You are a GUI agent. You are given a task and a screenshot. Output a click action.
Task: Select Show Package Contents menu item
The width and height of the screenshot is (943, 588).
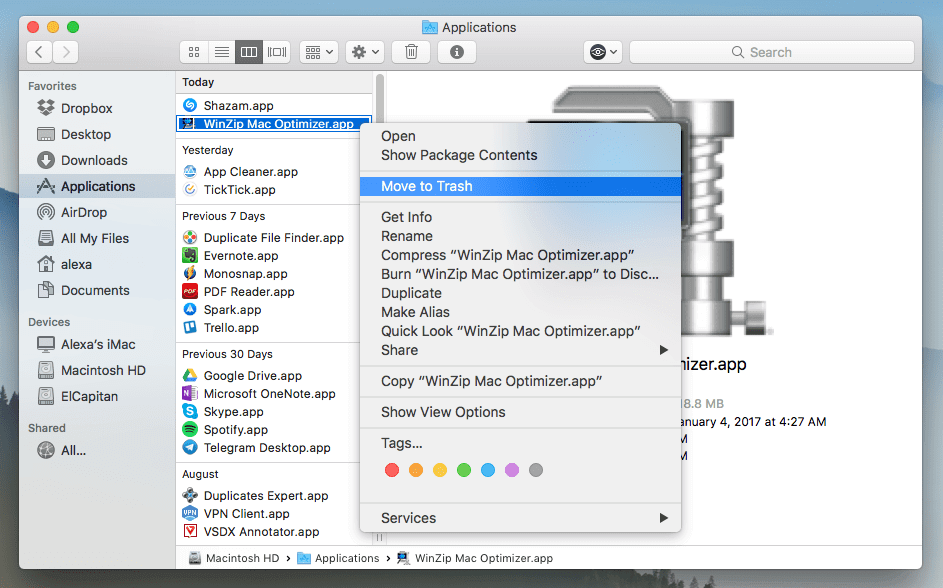[x=459, y=155]
